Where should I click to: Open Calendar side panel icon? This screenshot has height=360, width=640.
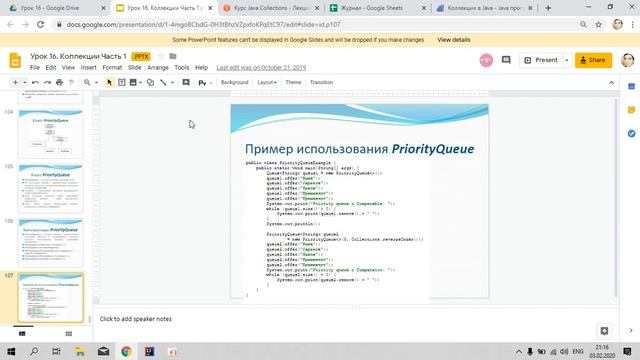pyautogui.click(x=631, y=87)
